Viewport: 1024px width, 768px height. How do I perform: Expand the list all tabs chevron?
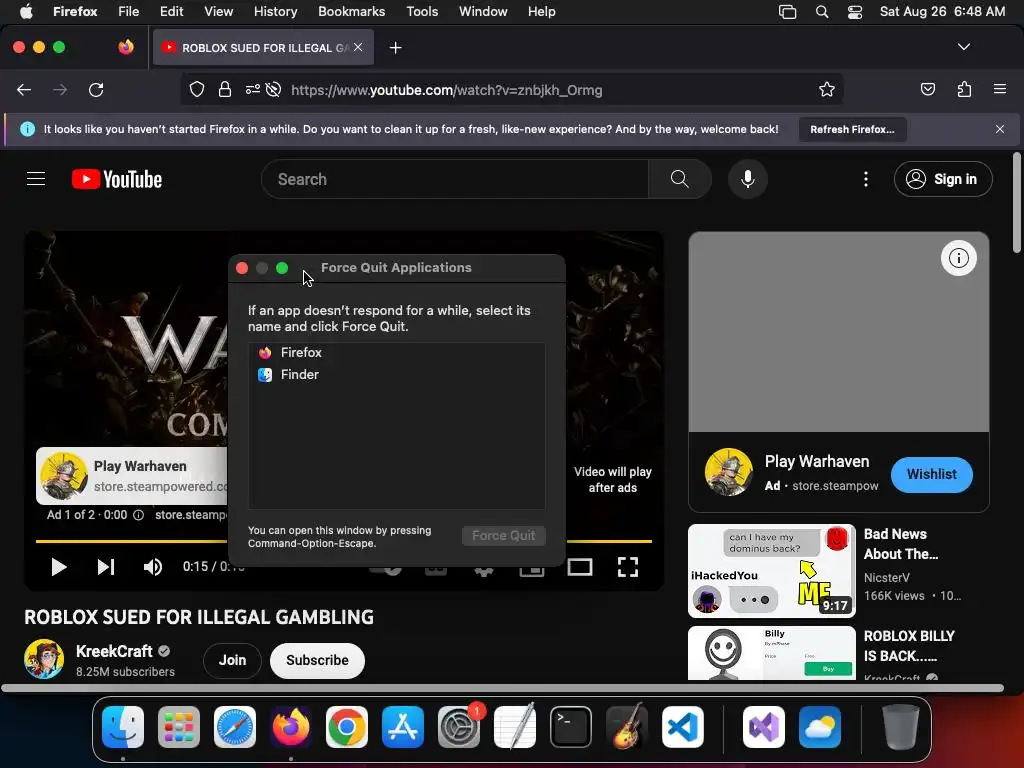coord(963,47)
